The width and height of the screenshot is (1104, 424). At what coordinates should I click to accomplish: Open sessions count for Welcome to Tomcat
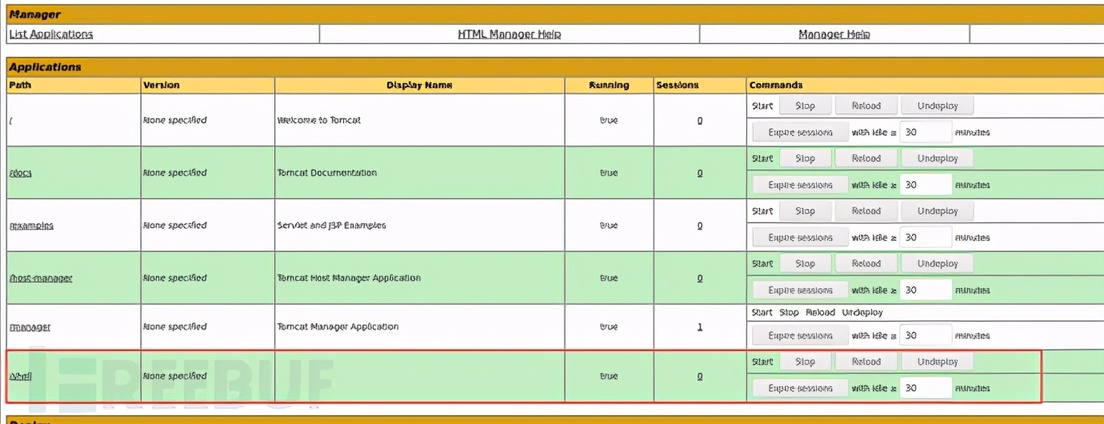coord(700,120)
